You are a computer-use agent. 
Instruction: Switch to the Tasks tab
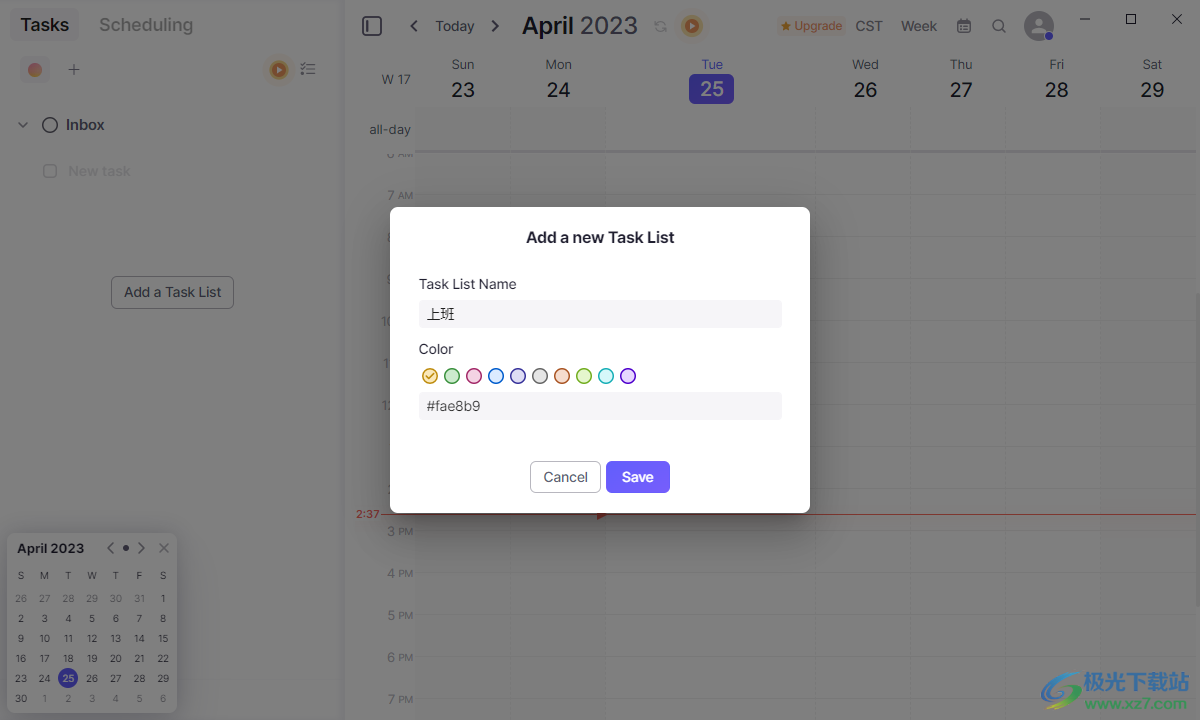[45, 25]
